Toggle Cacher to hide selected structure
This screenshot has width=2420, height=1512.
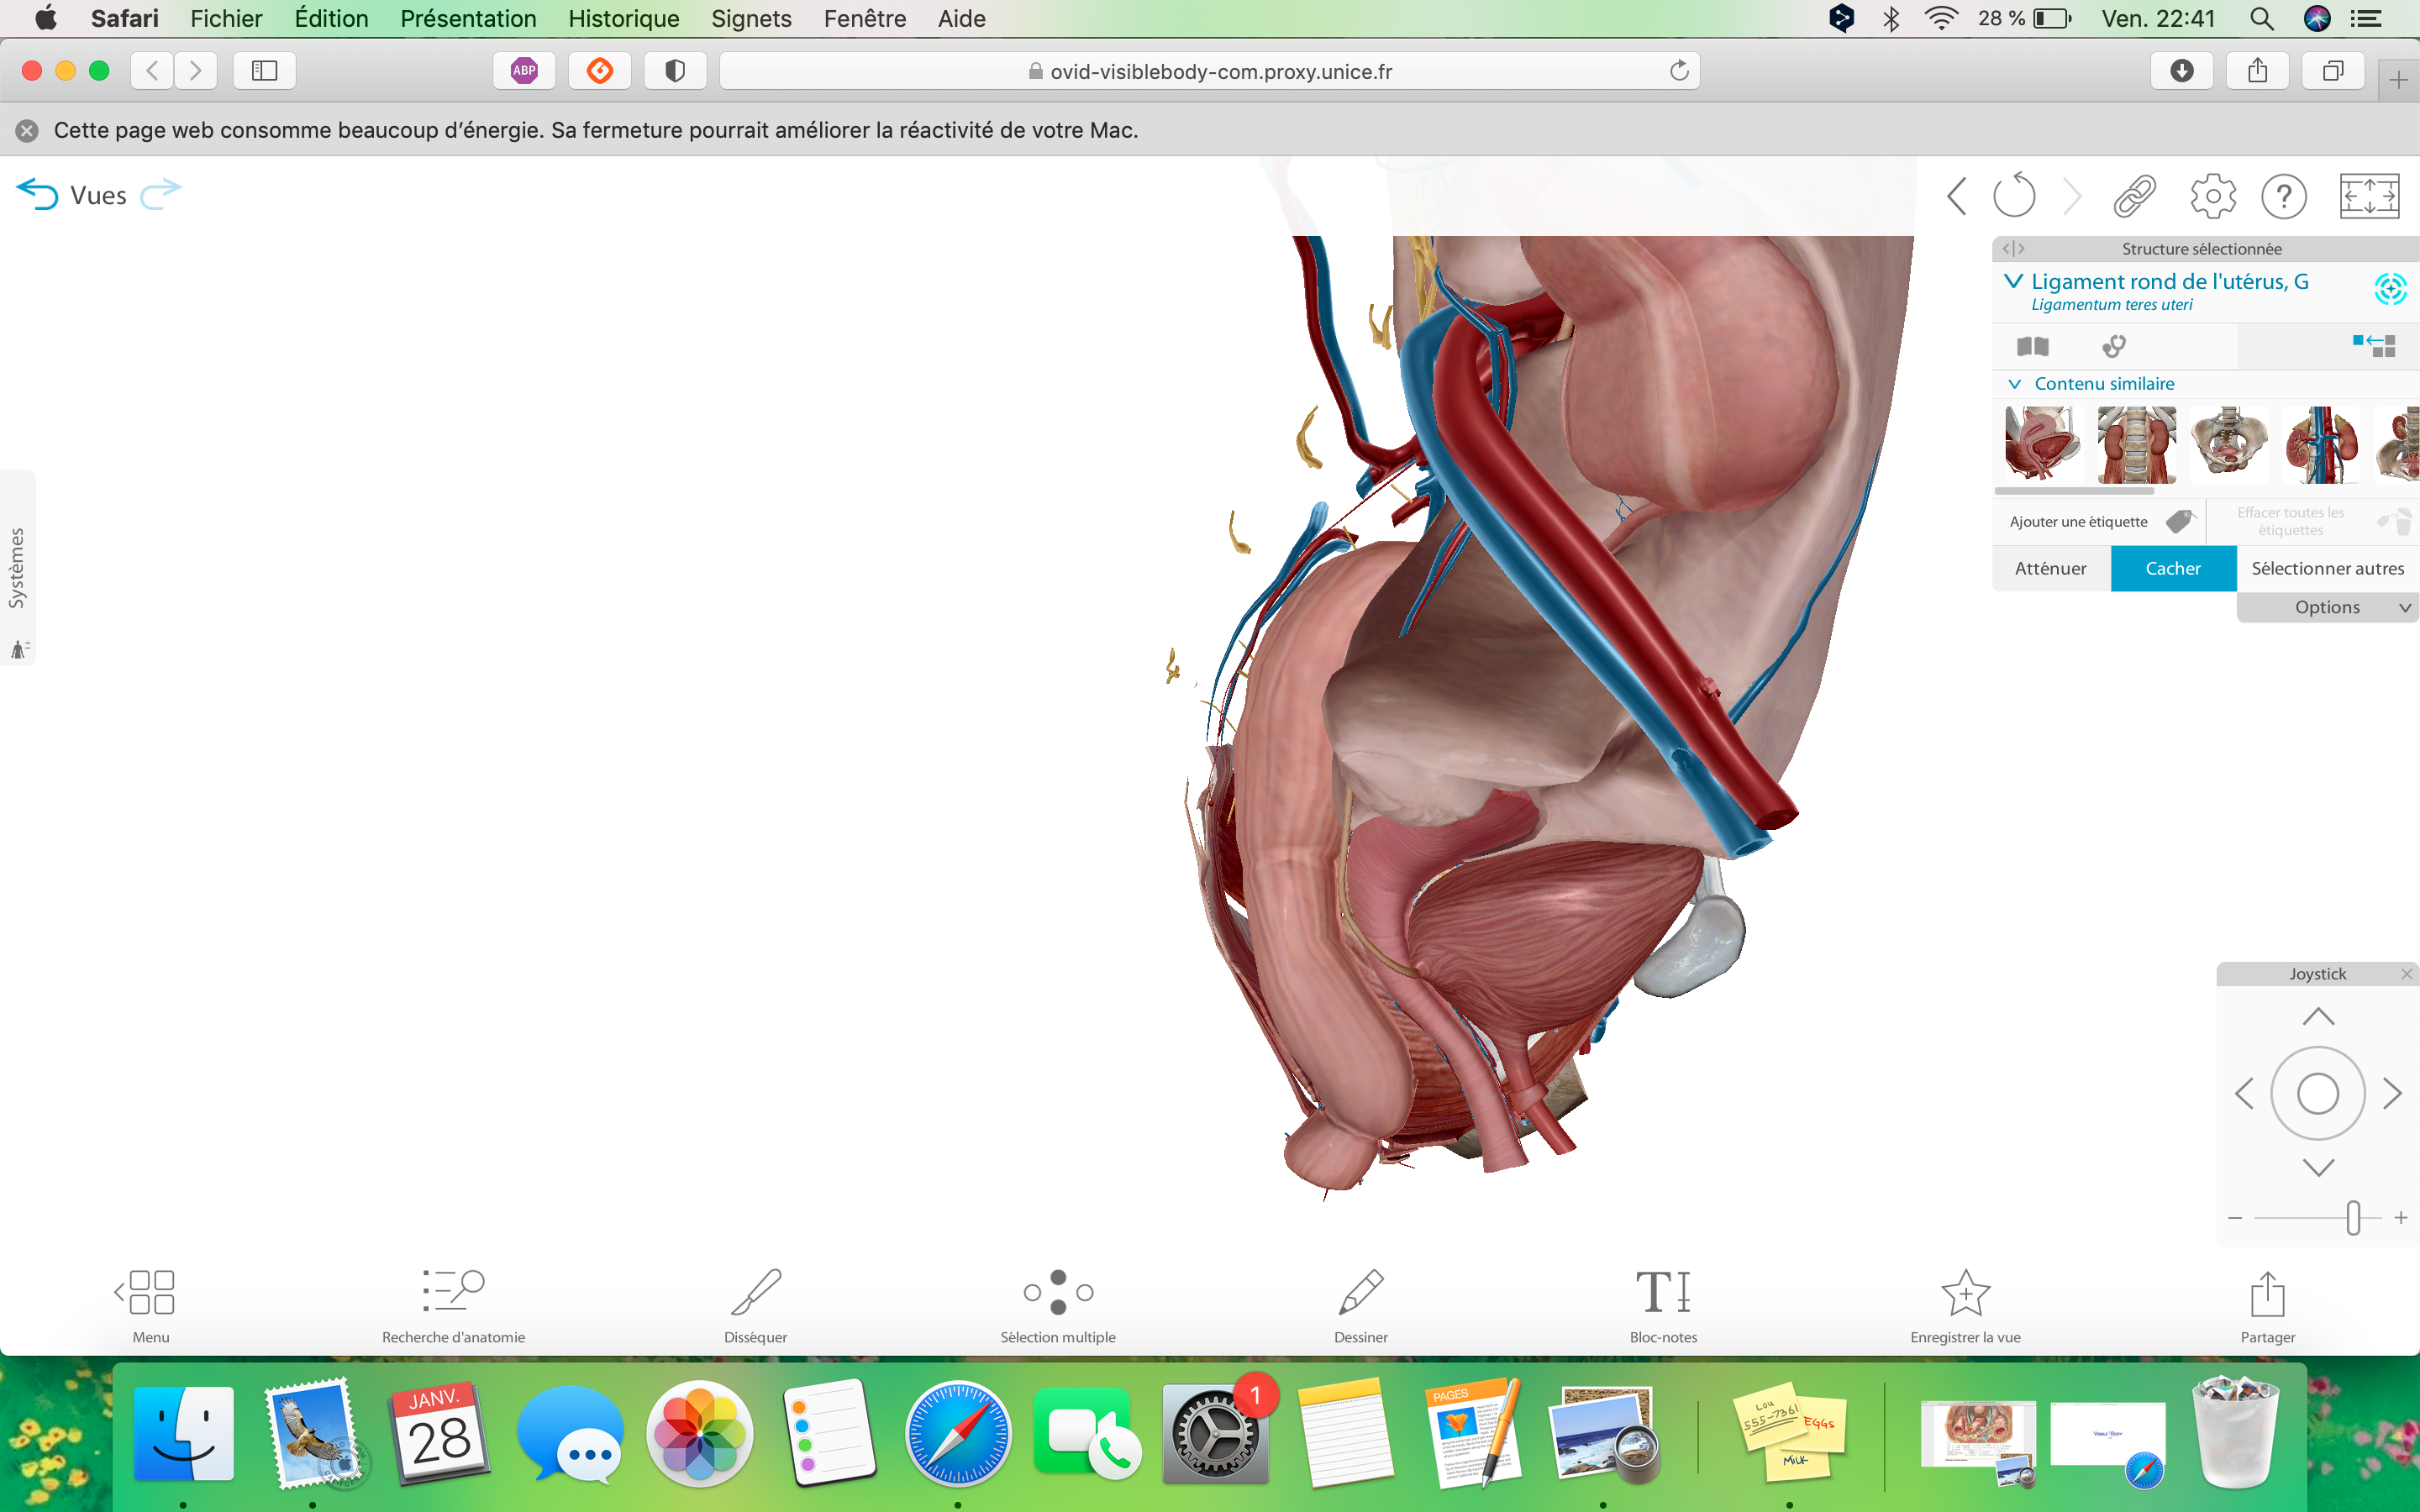2173,568
